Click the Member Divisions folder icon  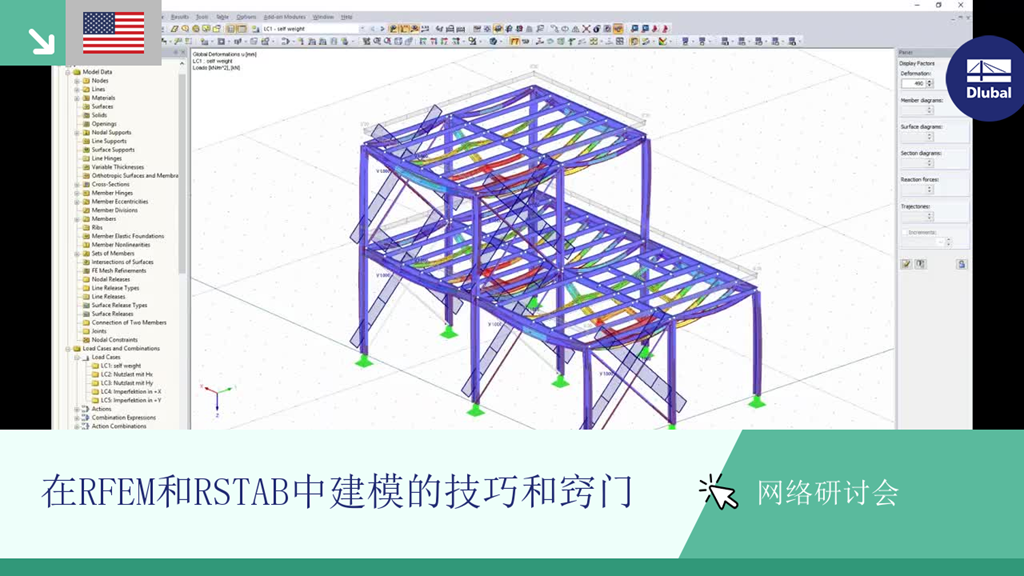point(86,210)
